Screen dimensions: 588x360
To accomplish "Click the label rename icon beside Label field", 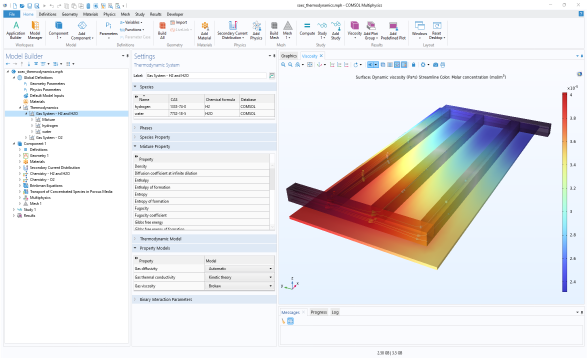I will [272, 76].
